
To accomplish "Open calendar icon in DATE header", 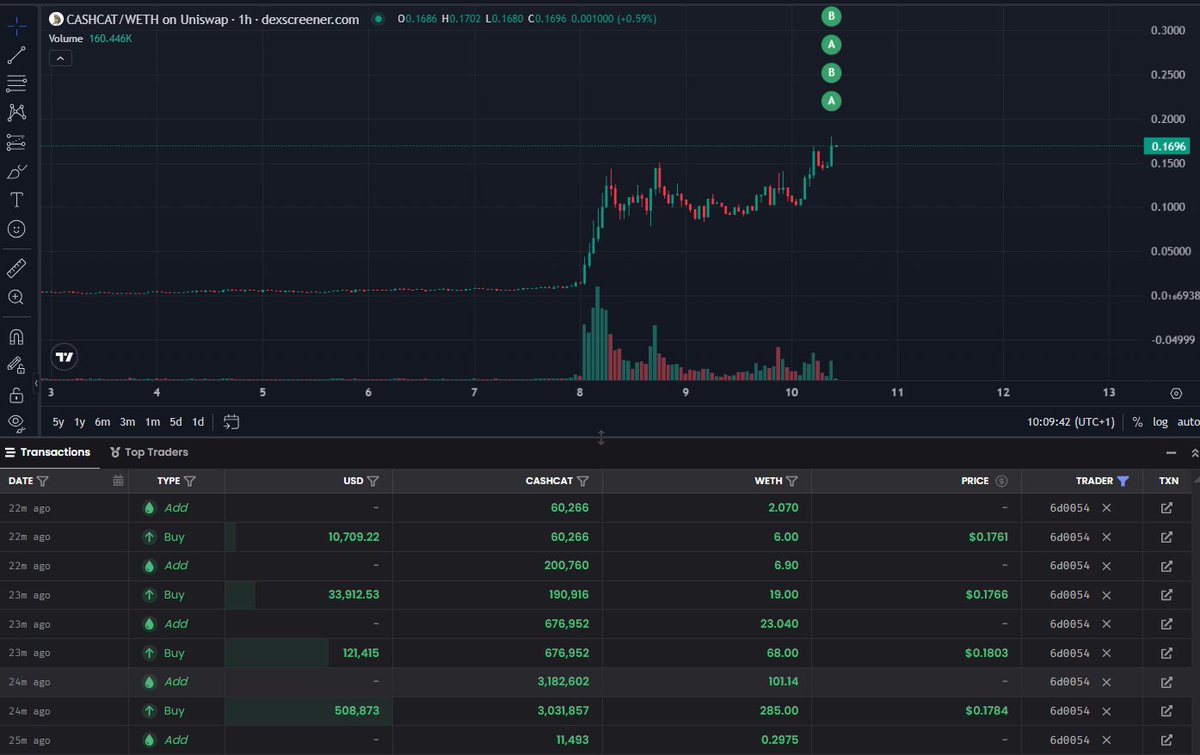I will tap(118, 481).
